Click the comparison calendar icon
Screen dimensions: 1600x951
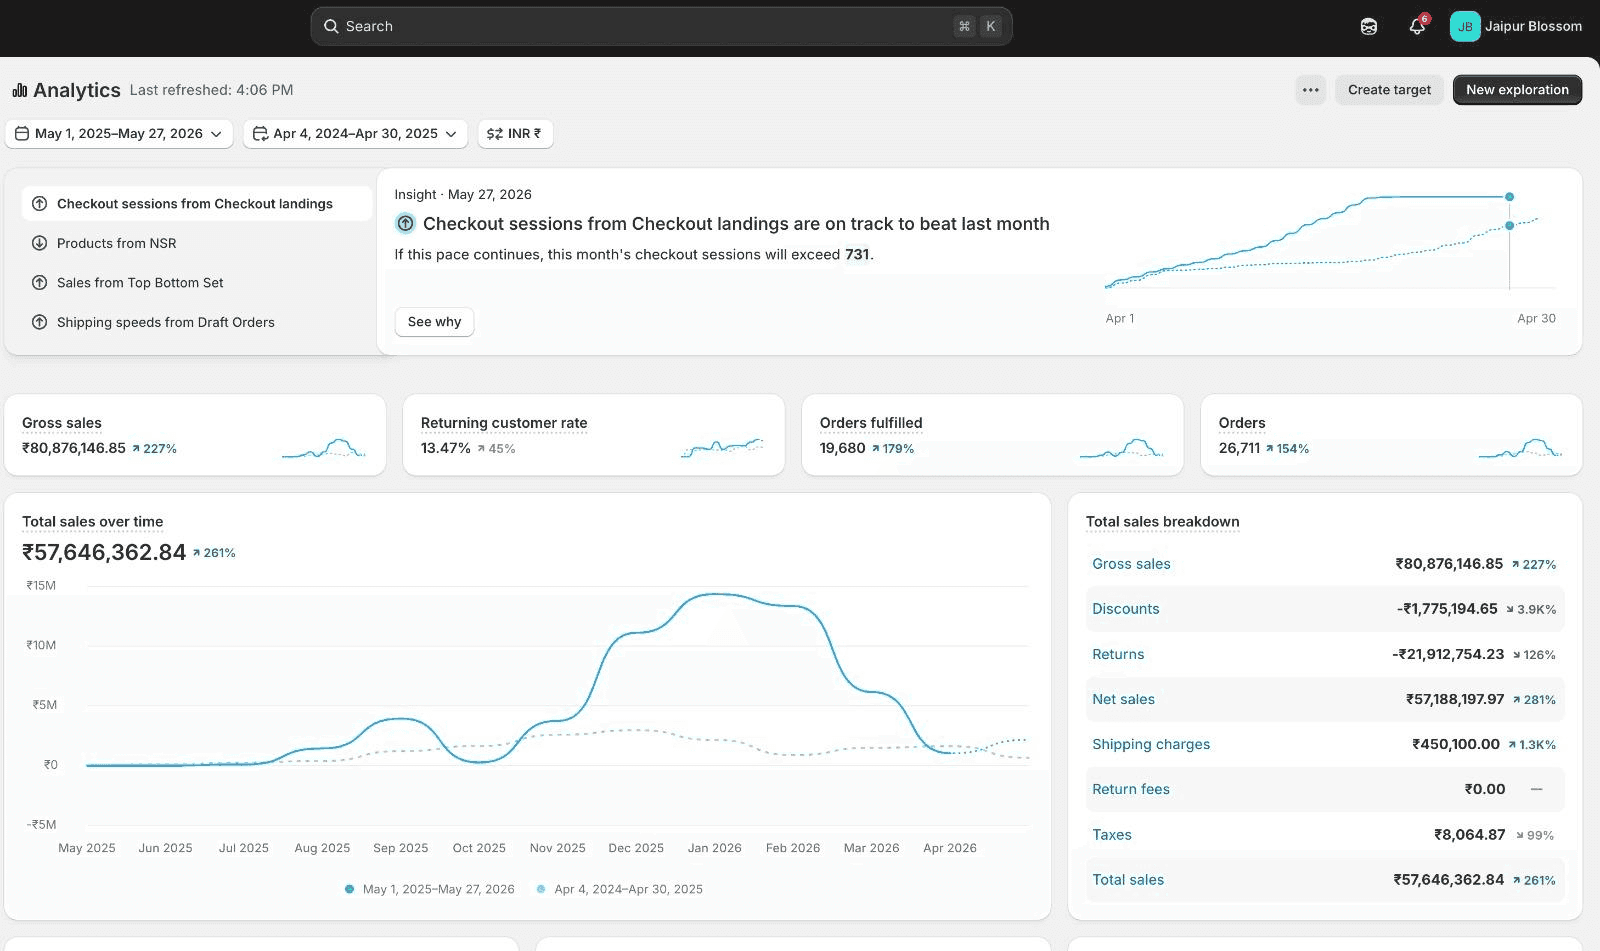pos(260,133)
